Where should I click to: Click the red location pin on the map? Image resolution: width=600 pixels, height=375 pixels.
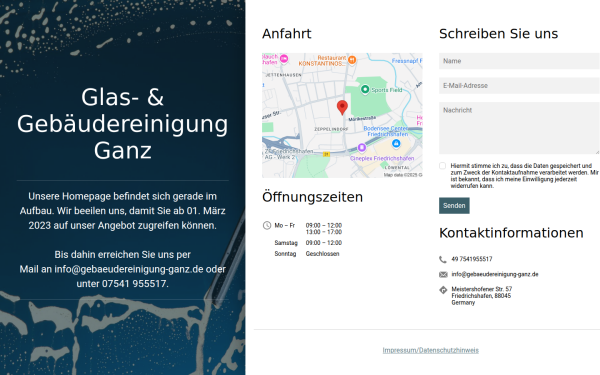point(342,108)
